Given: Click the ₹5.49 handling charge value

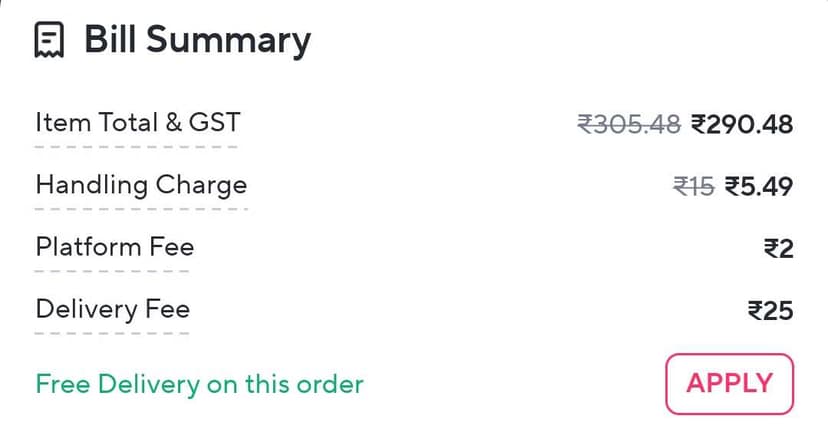Looking at the screenshot, I should 759,186.
